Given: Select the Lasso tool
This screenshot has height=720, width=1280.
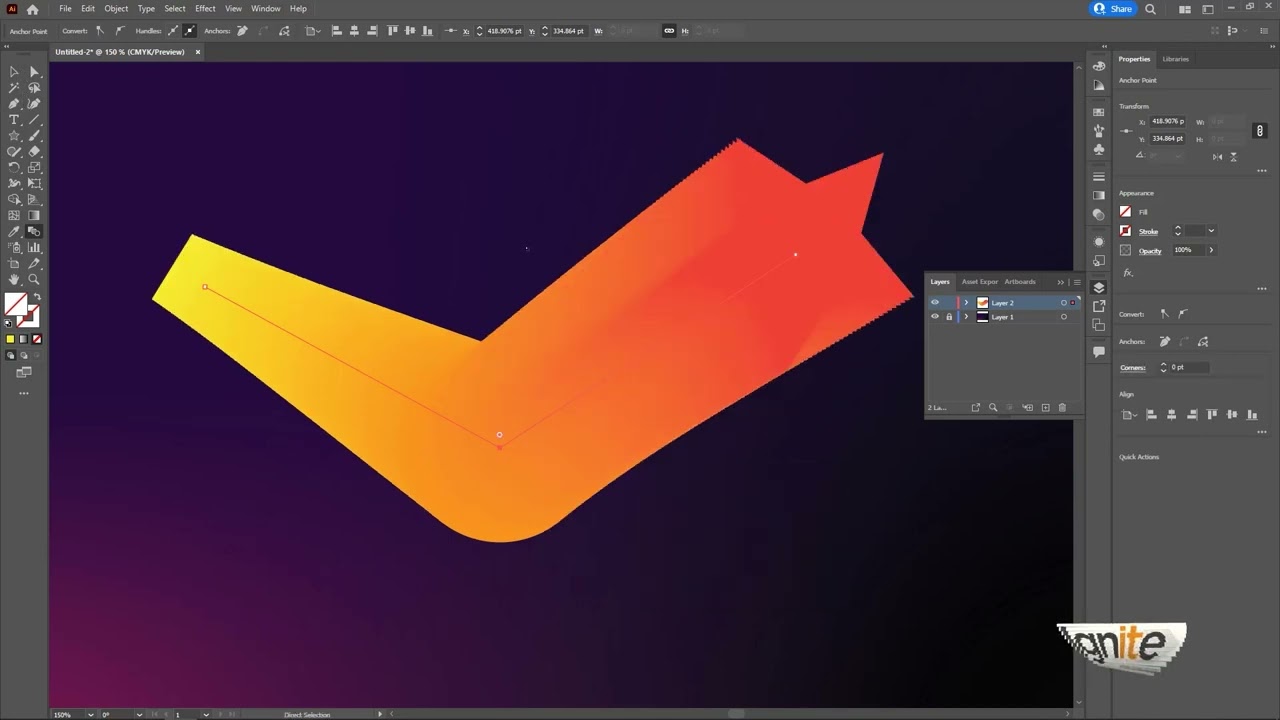Looking at the screenshot, I should pos(34,88).
